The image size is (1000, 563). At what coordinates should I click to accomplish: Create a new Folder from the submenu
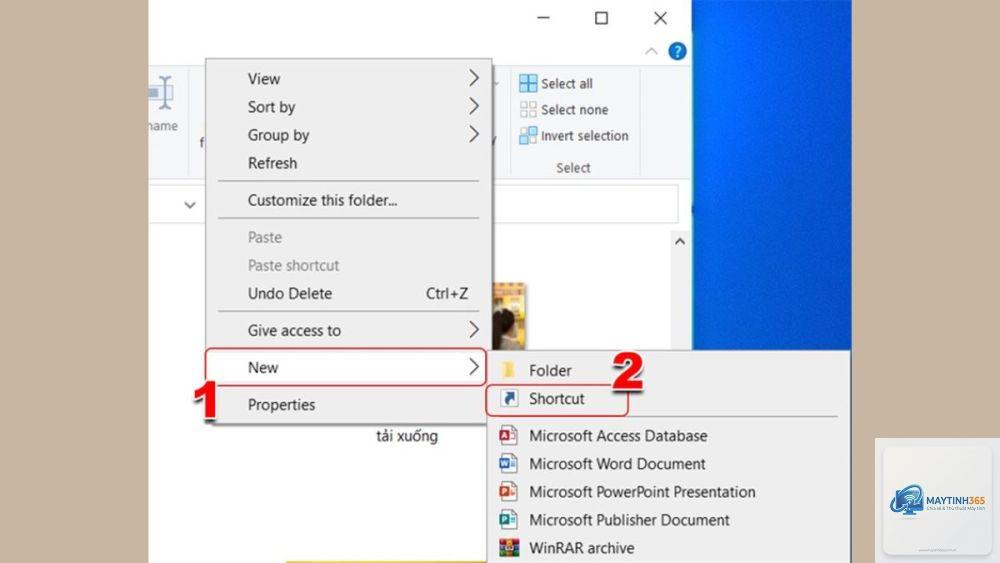coord(668,370)
